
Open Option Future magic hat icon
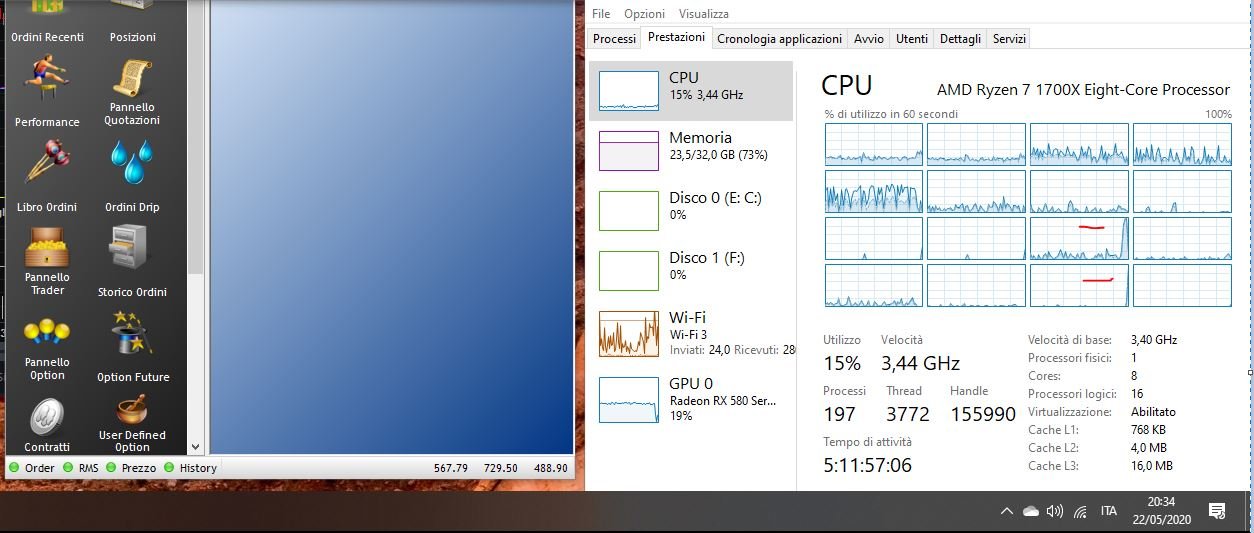[132, 333]
